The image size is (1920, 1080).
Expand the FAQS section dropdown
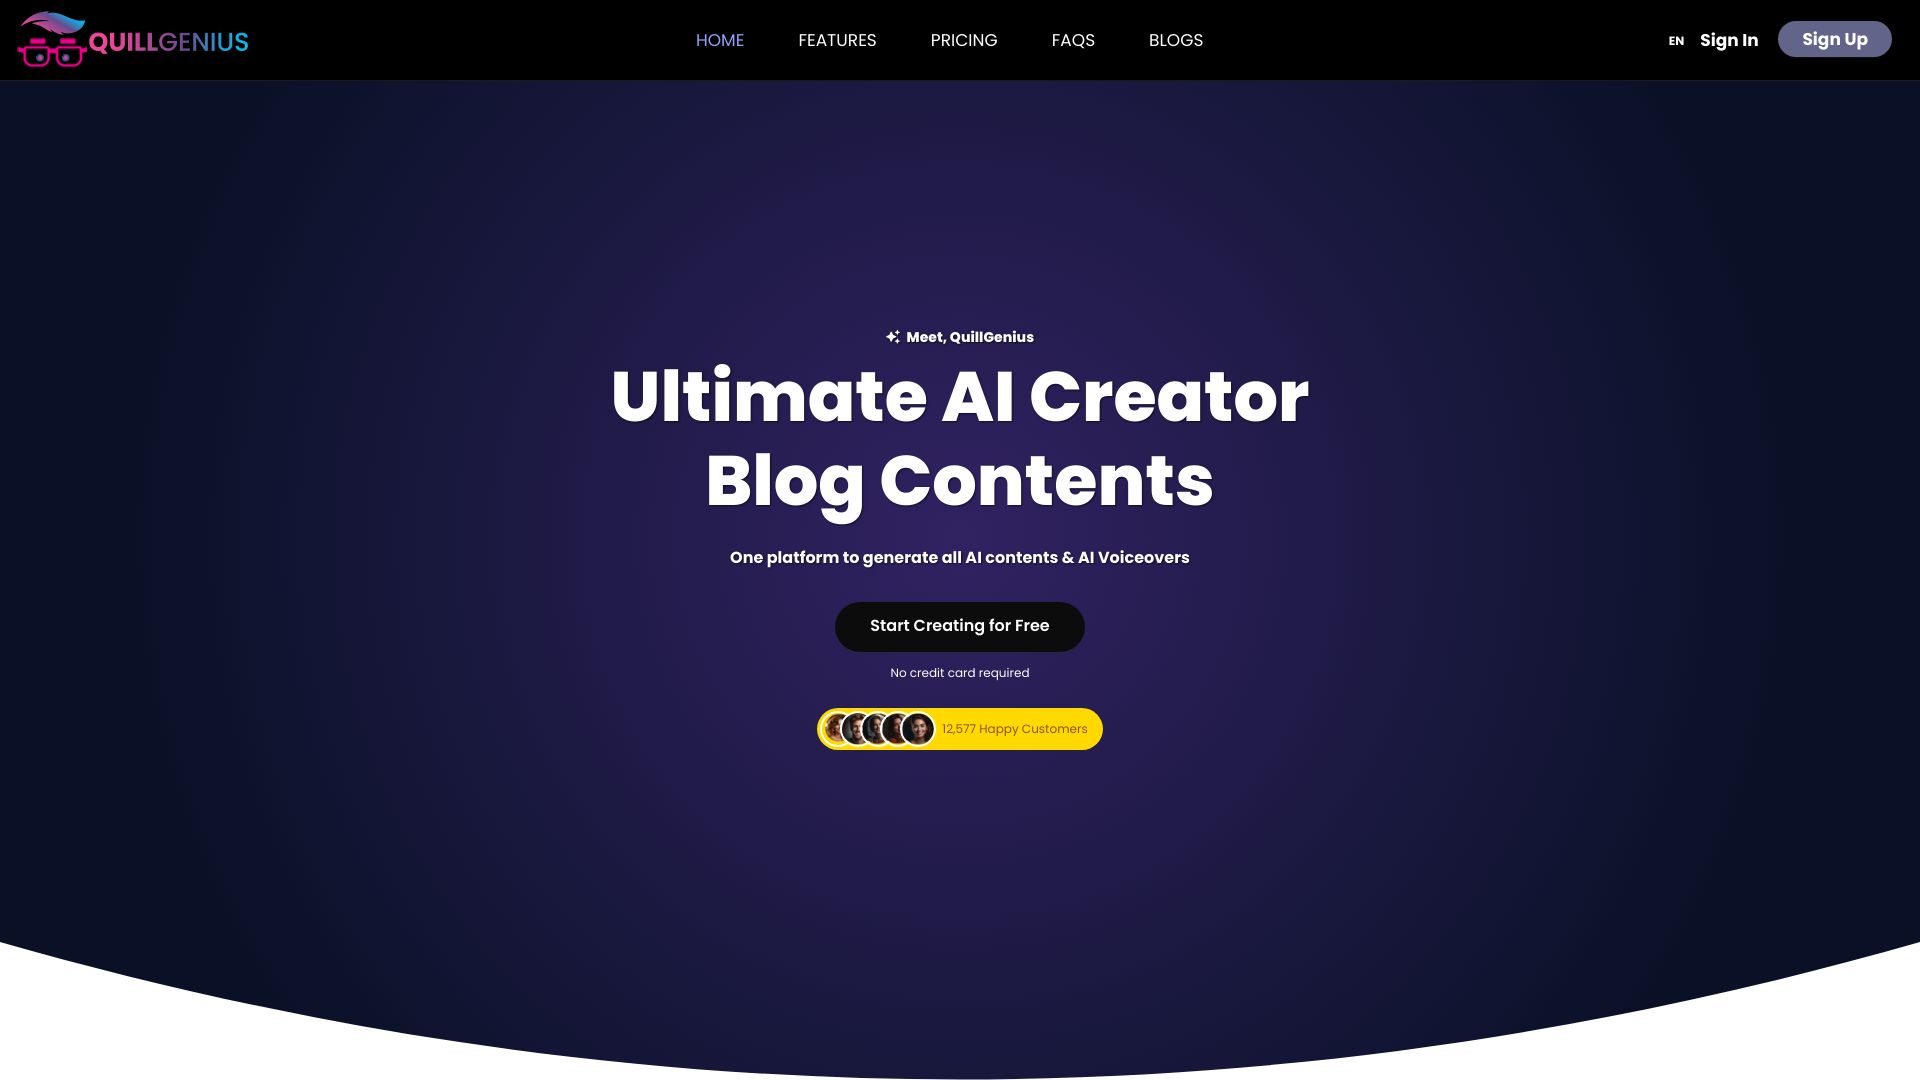point(1072,40)
